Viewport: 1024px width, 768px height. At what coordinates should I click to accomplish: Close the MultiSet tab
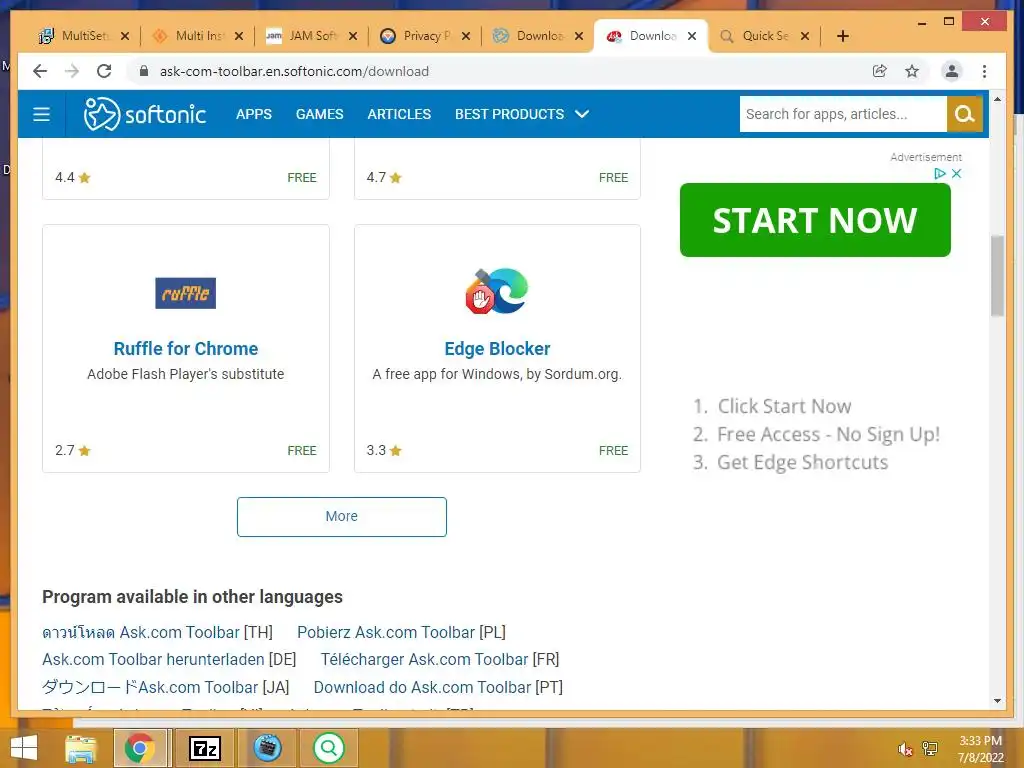pyautogui.click(x=125, y=36)
